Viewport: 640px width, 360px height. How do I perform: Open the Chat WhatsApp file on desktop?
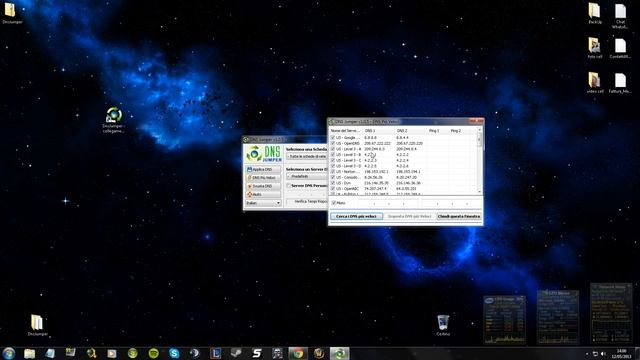point(620,16)
